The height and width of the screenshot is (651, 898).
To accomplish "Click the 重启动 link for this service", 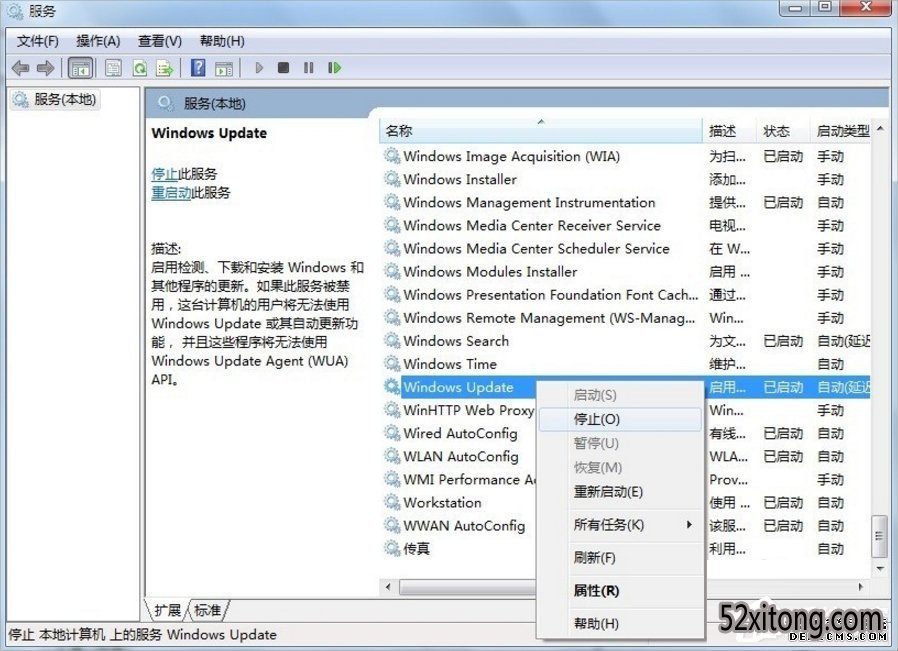I will pyautogui.click(x=171, y=192).
